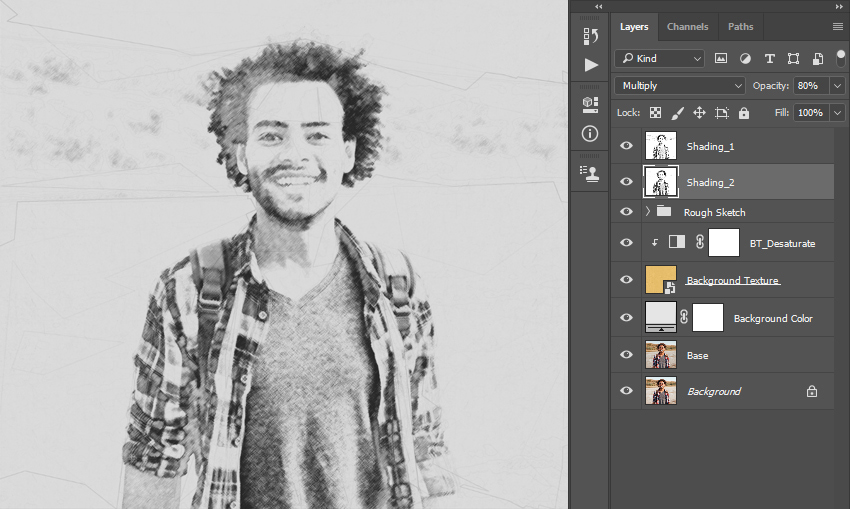This screenshot has width=850, height=509.
Task: Lock transparent pixels checkerboard icon
Action: pos(655,113)
